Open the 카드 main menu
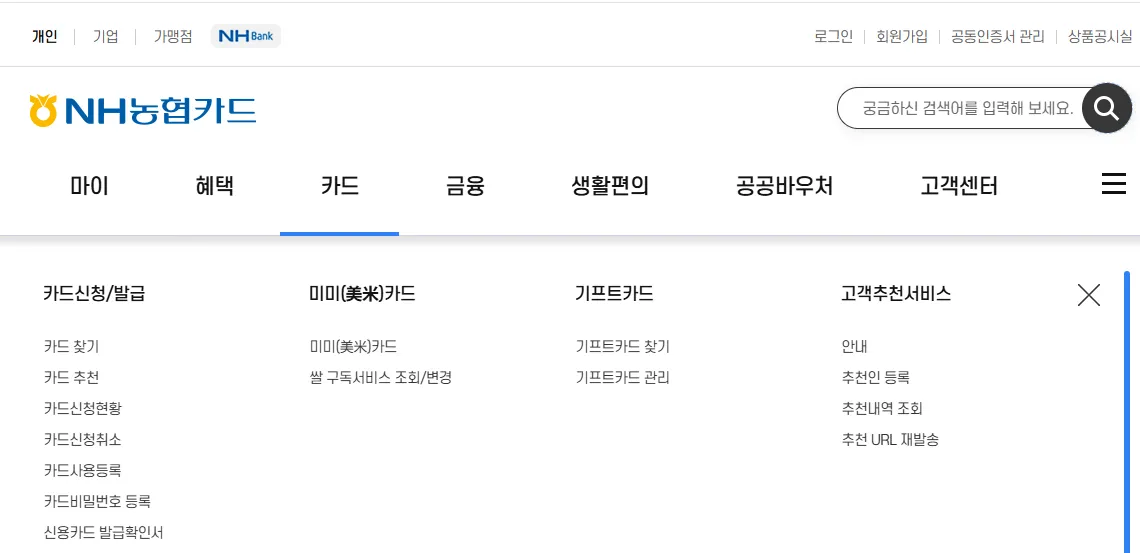This screenshot has height=553, width=1140. pos(340,187)
